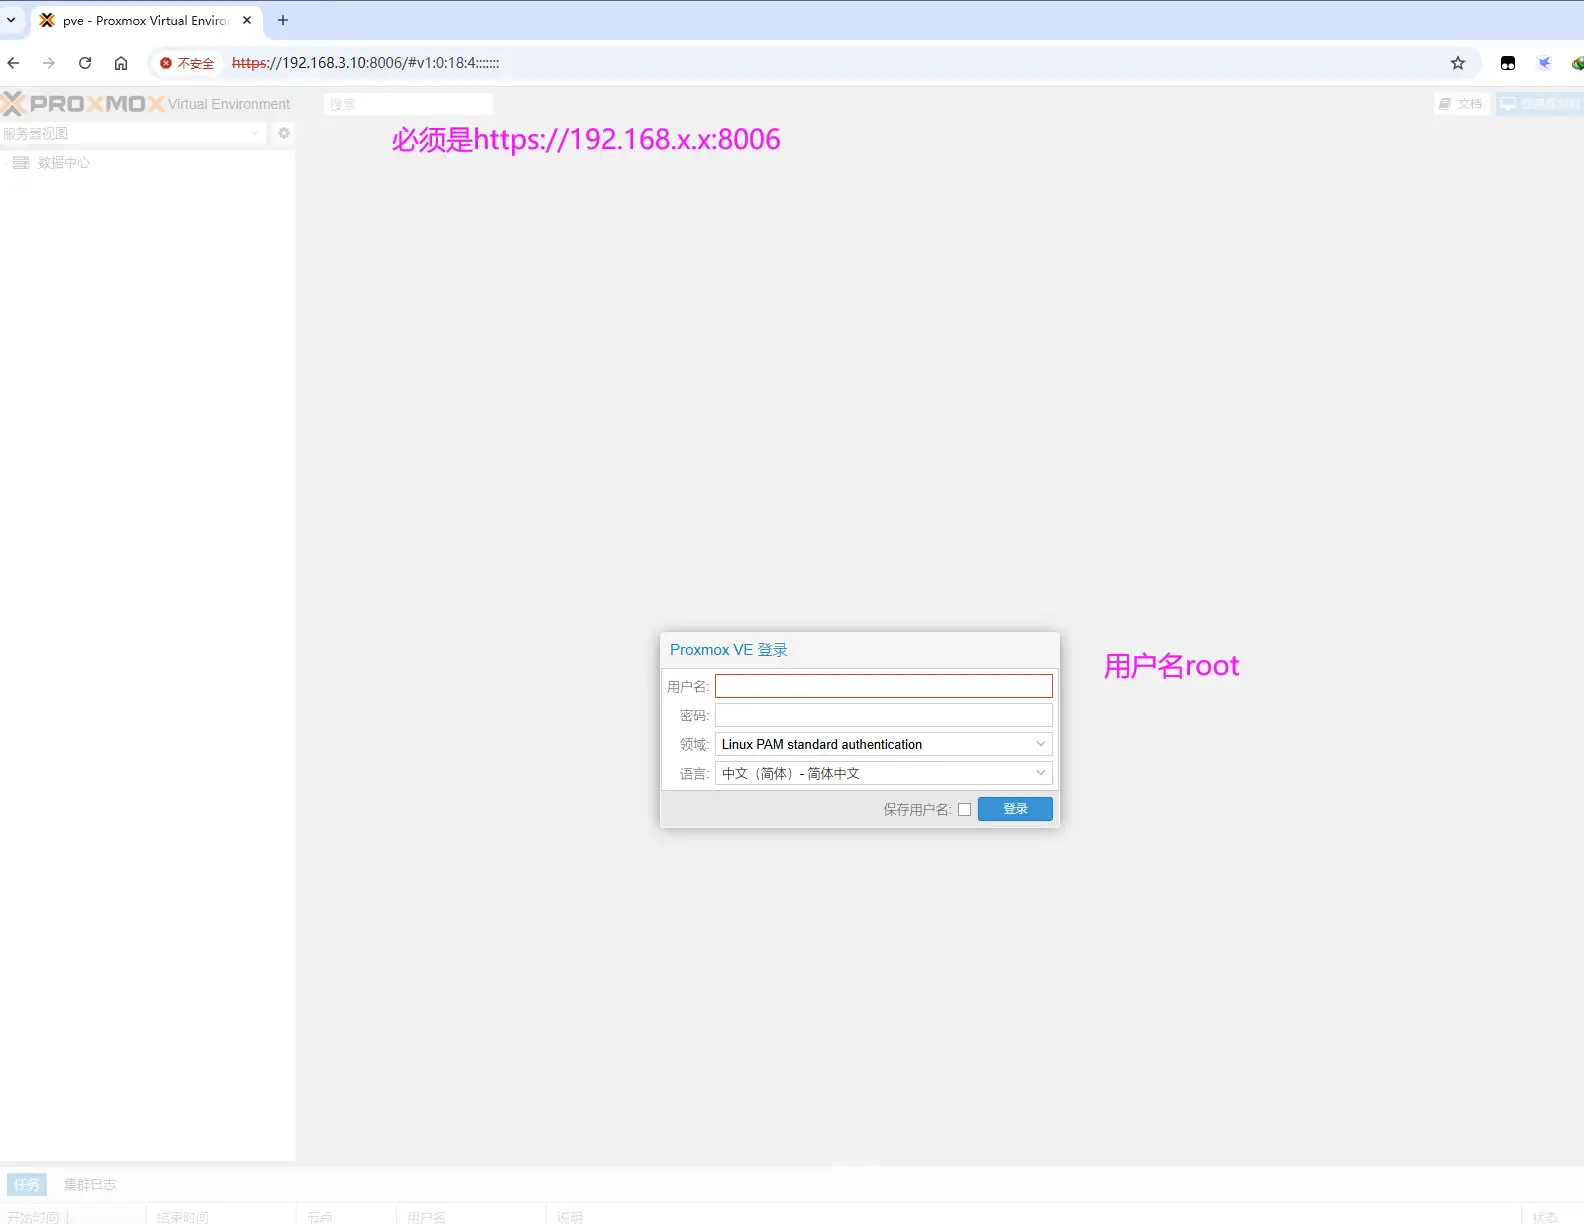Image resolution: width=1584 pixels, height=1224 pixels.
Task: Open the 服务器视图 view selector dropdown
Action: [x=133, y=133]
